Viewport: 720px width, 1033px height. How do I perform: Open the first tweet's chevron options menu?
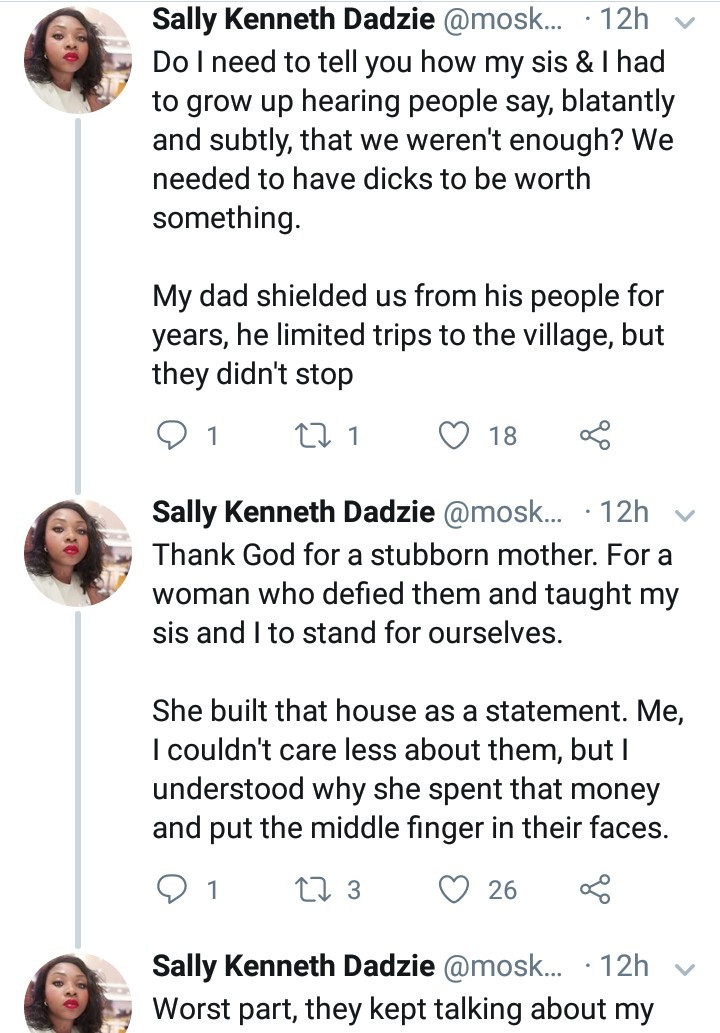click(x=685, y=20)
